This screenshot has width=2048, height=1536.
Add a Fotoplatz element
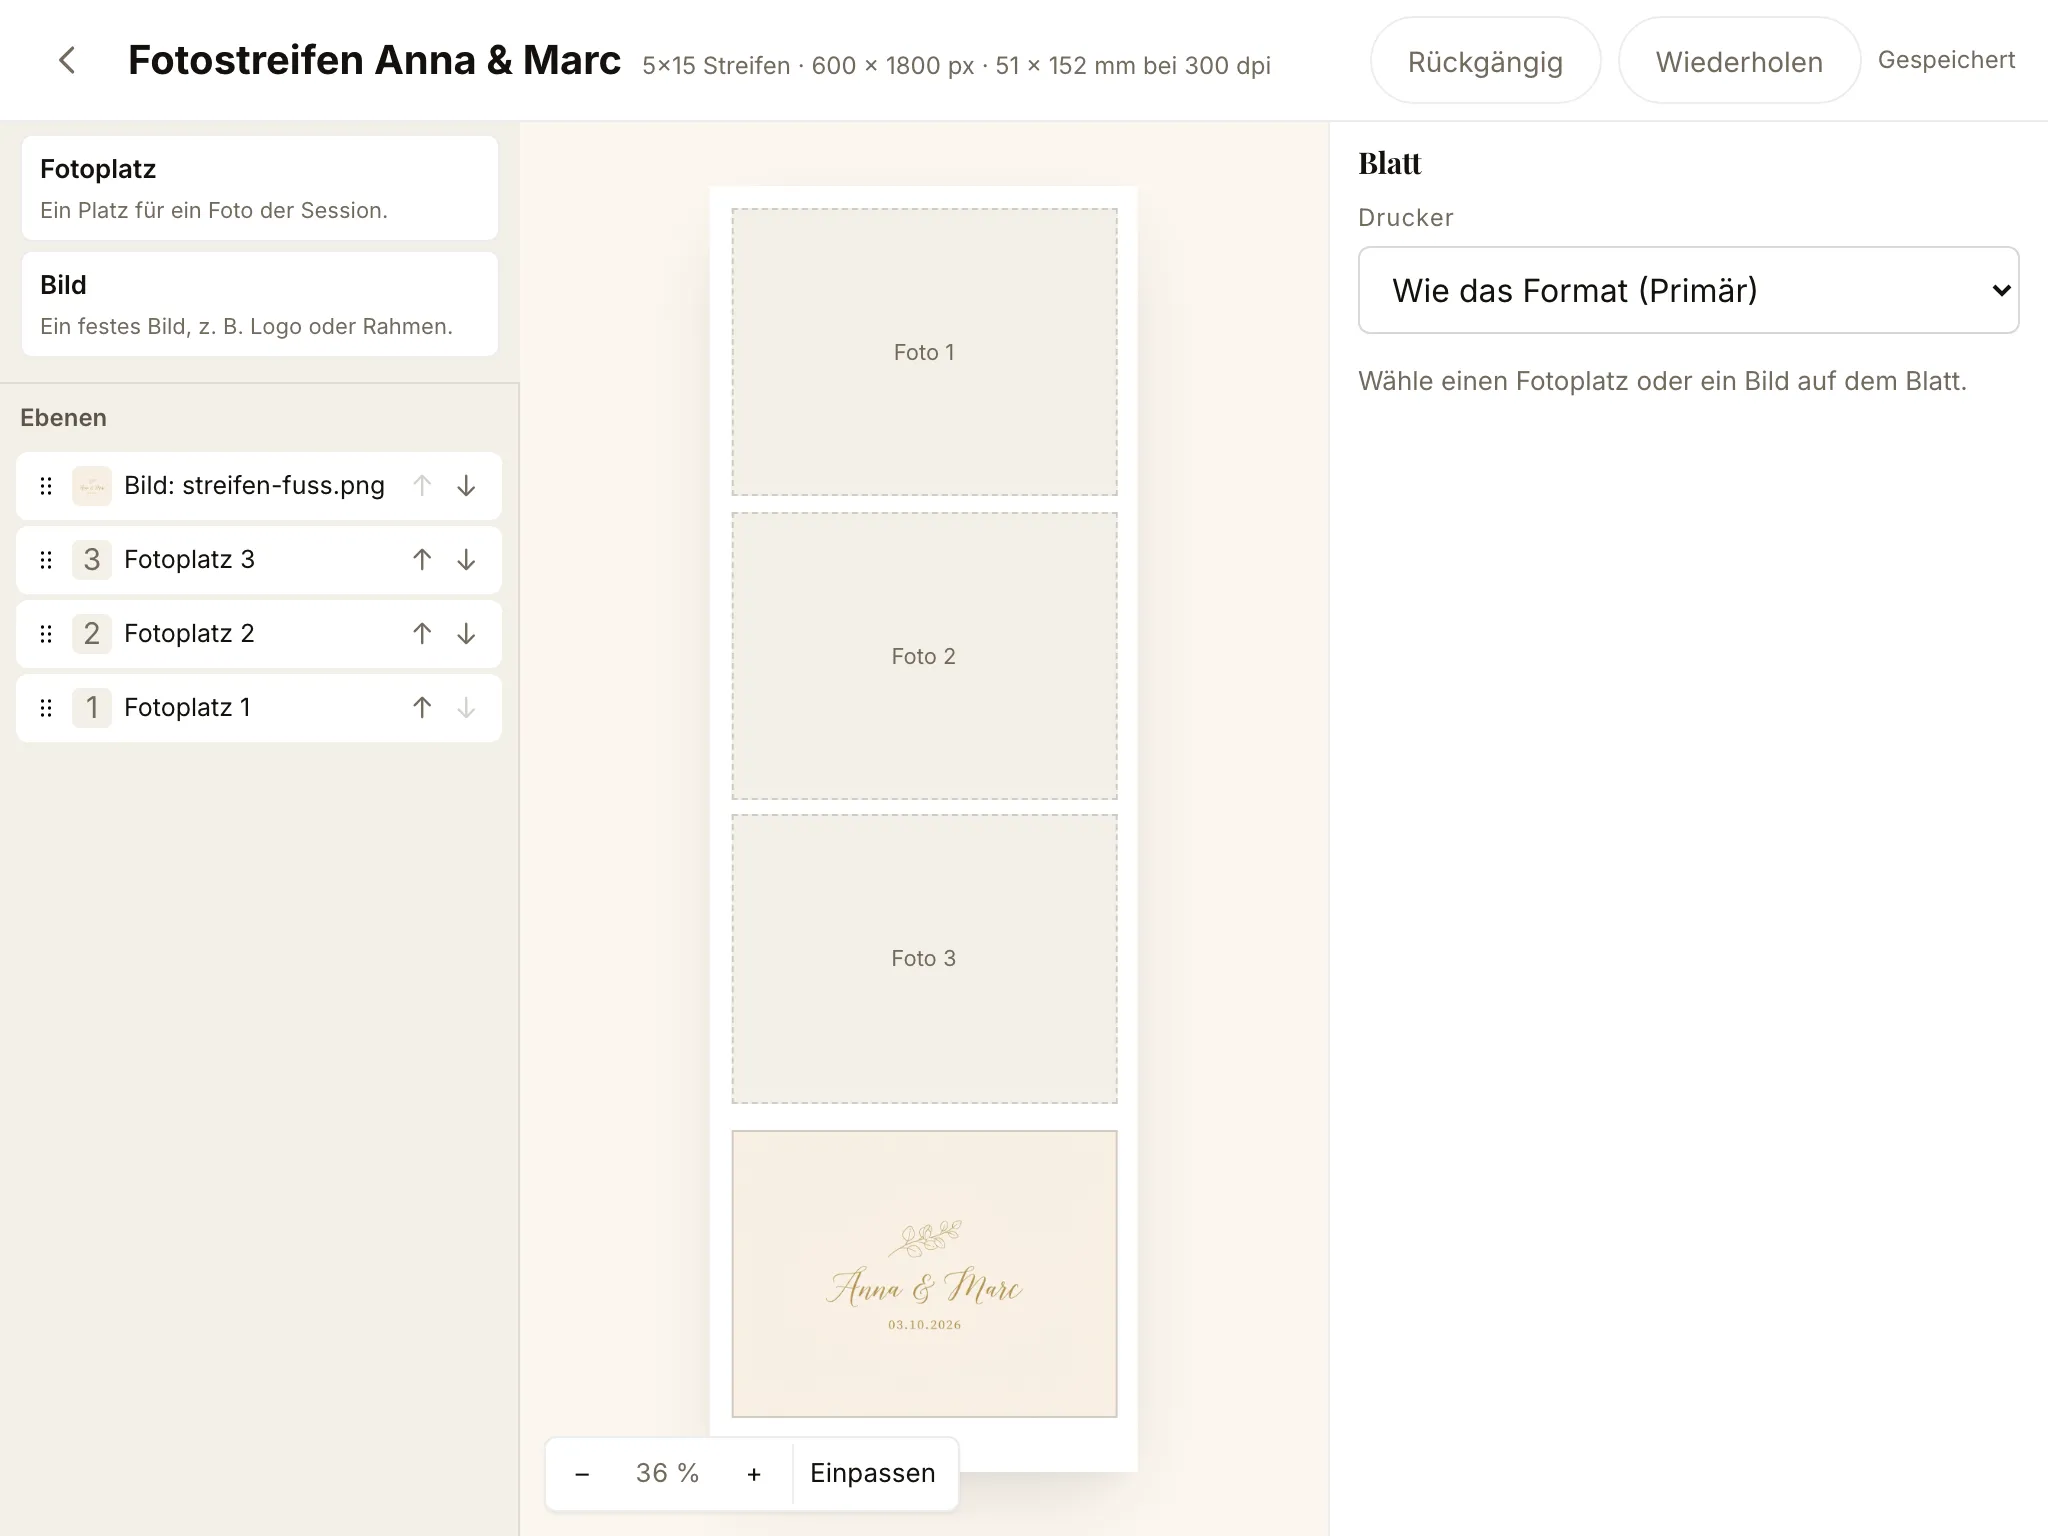[260, 188]
